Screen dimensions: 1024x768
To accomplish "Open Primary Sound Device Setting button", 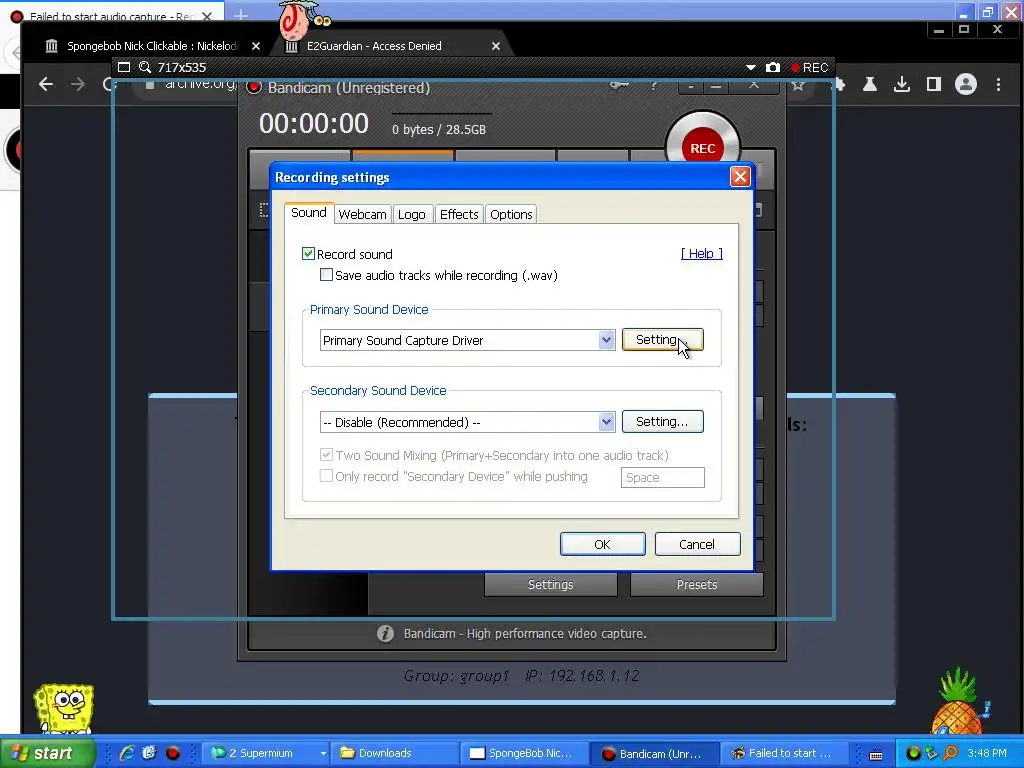I will [x=663, y=340].
